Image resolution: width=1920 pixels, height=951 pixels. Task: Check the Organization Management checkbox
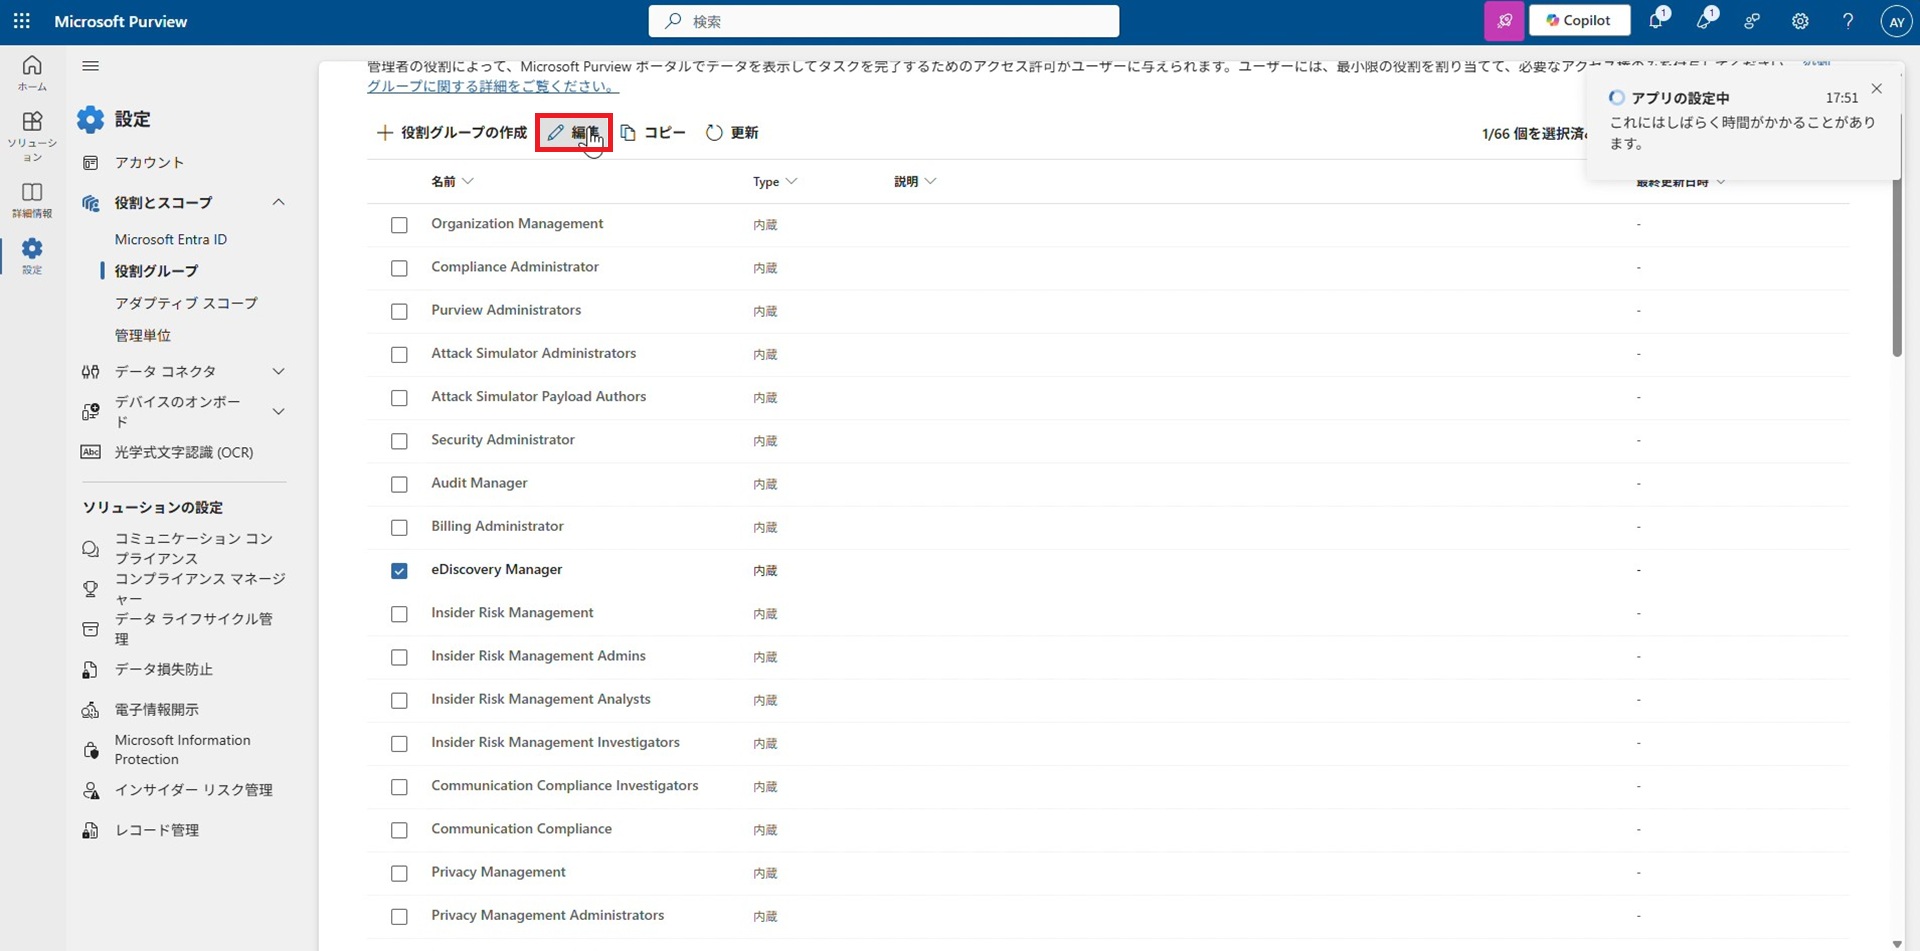click(x=399, y=224)
